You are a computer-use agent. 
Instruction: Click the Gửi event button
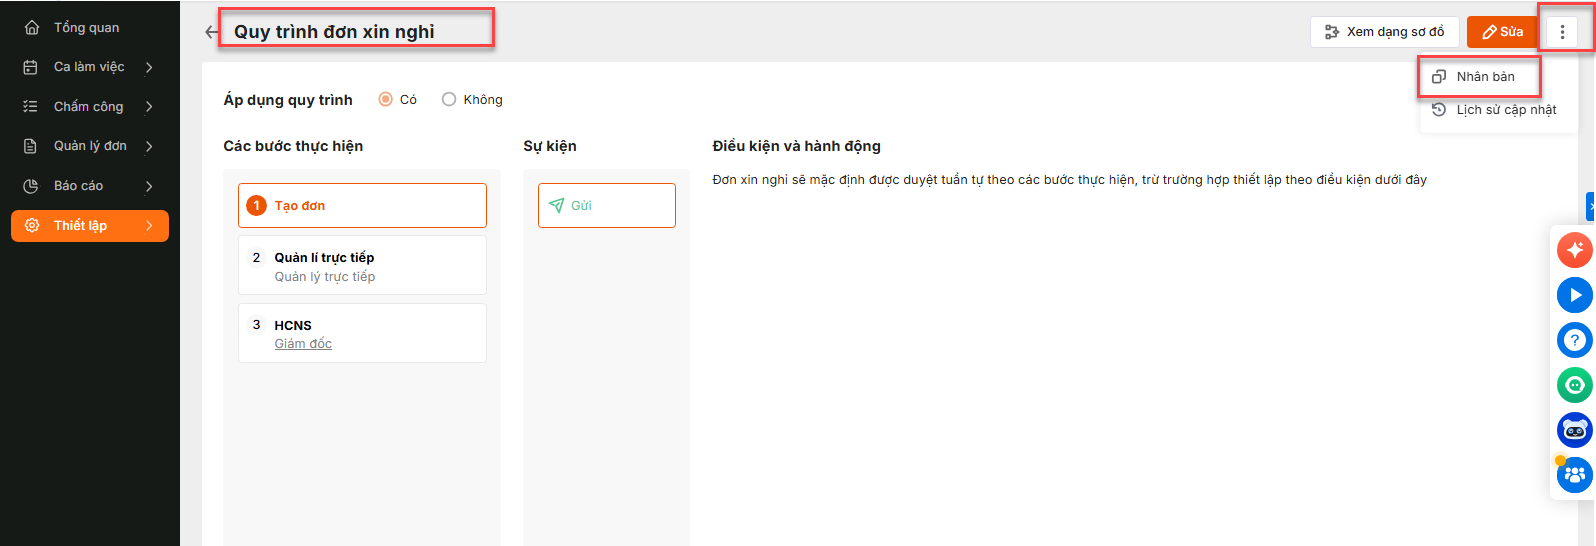pos(607,205)
